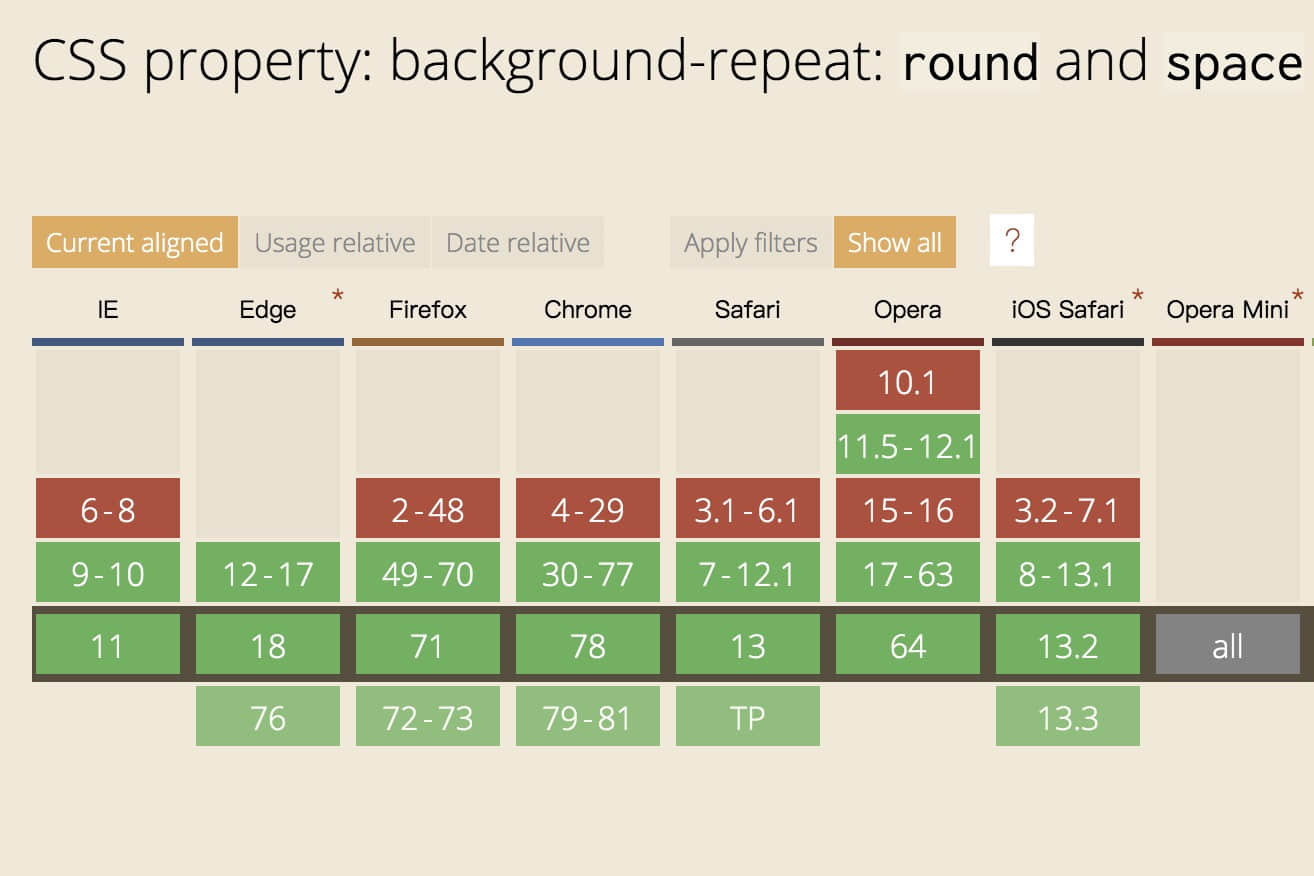Click the Chrome 78 current version cell
The image size is (1314, 876).
pyautogui.click(x=588, y=644)
